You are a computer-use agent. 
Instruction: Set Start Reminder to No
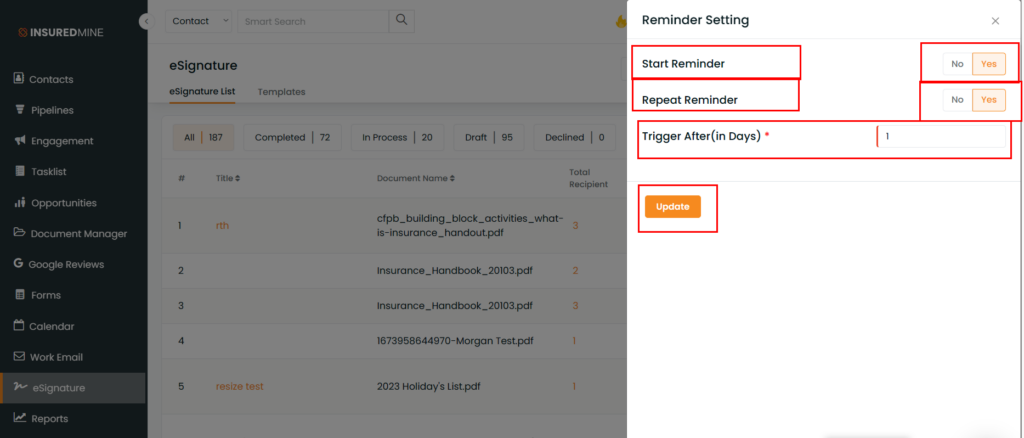(957, 64)
